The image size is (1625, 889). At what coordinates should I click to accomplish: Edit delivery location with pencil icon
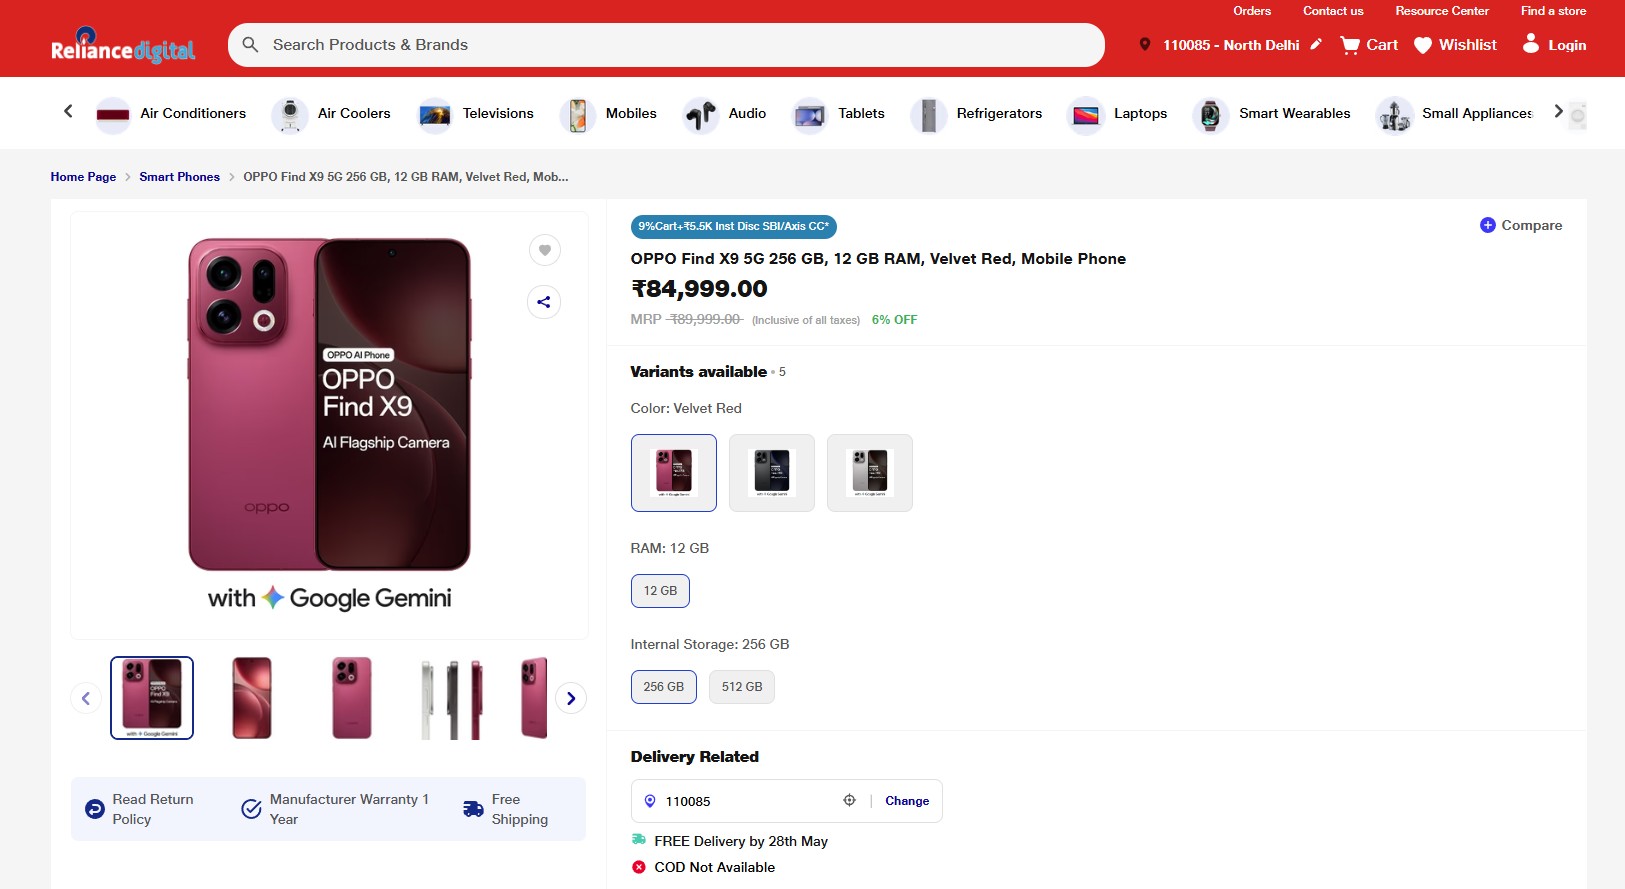(x=1316, y=44)
